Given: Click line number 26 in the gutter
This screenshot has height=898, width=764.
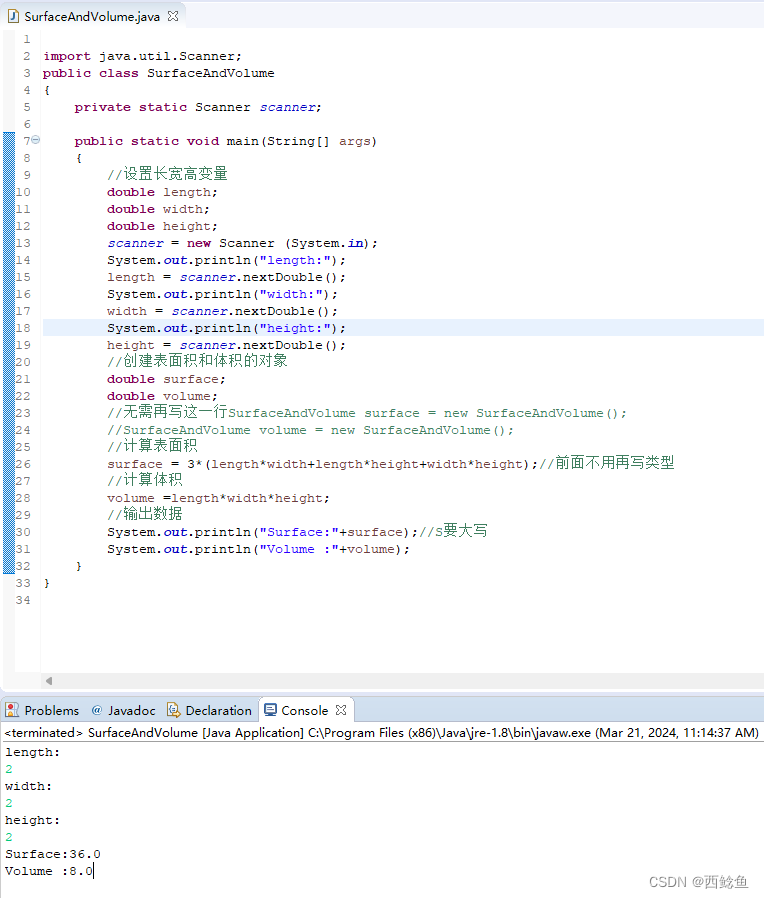Looking at the screenshot, I should (x=23, y=464).
